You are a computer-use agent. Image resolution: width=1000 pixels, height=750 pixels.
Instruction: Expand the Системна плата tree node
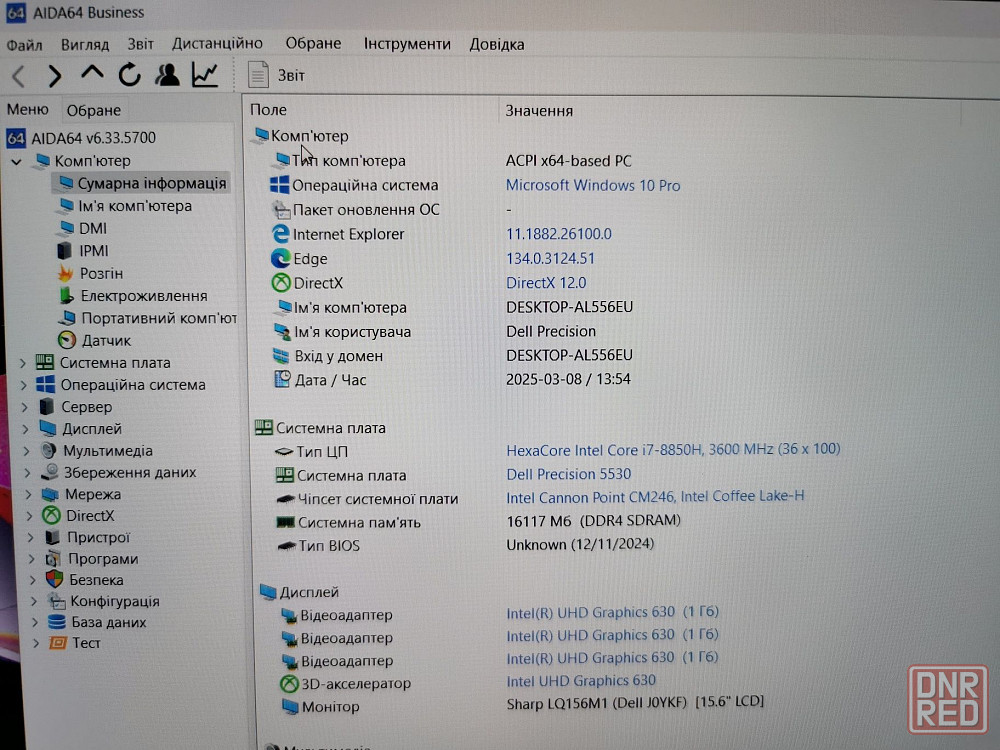pyautogui.click(x=22, y=363)
